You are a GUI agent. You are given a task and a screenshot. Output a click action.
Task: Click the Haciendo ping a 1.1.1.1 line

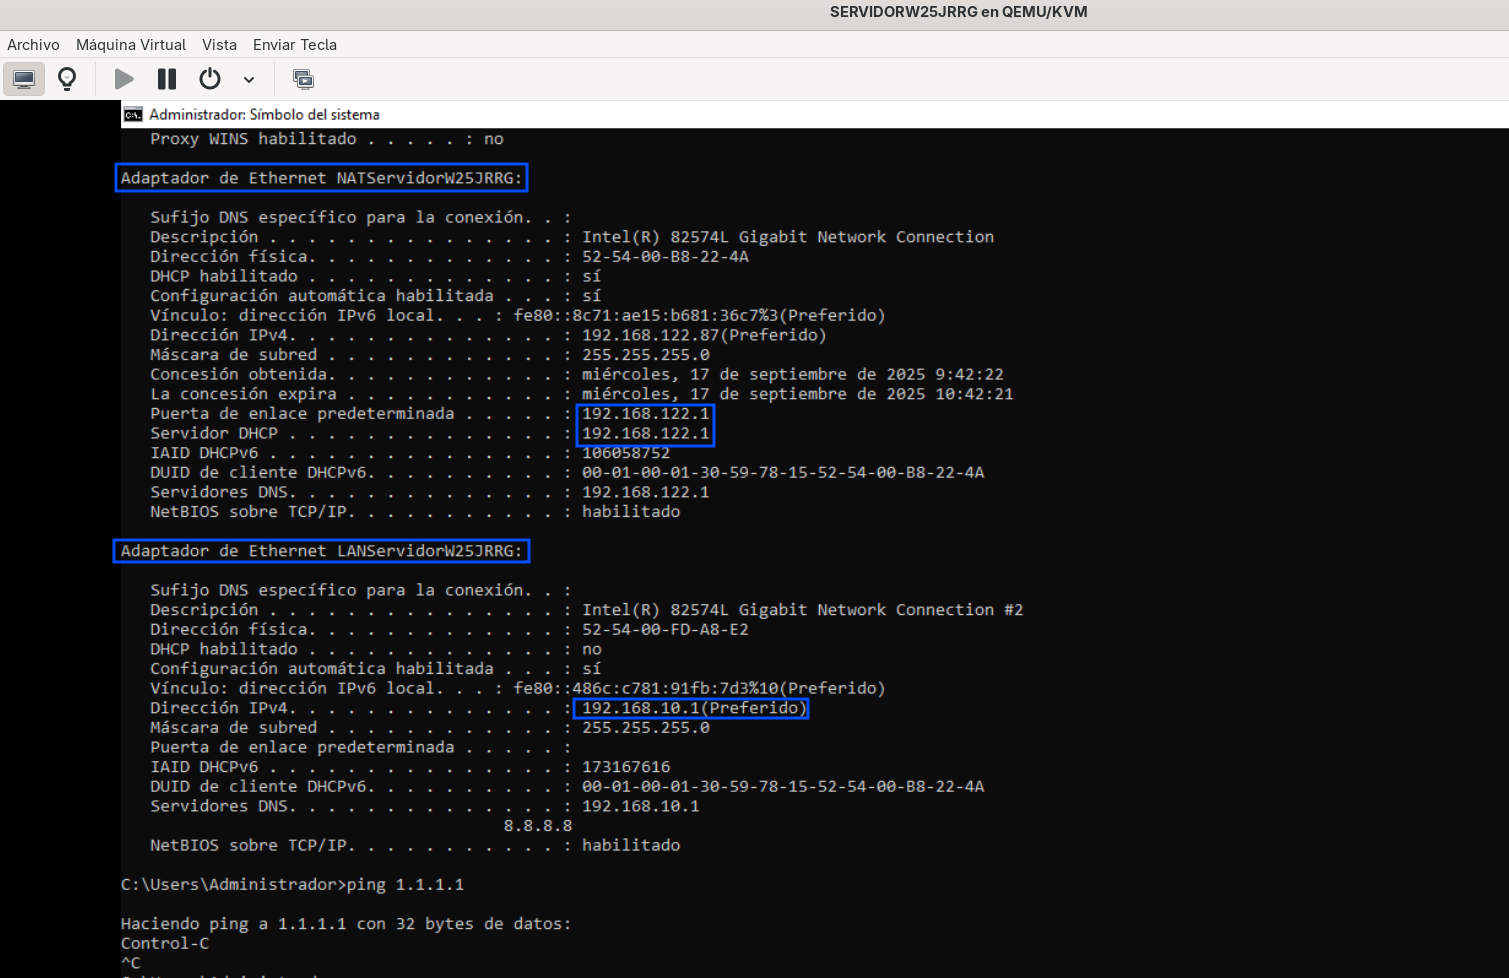[x=346, y=924]
